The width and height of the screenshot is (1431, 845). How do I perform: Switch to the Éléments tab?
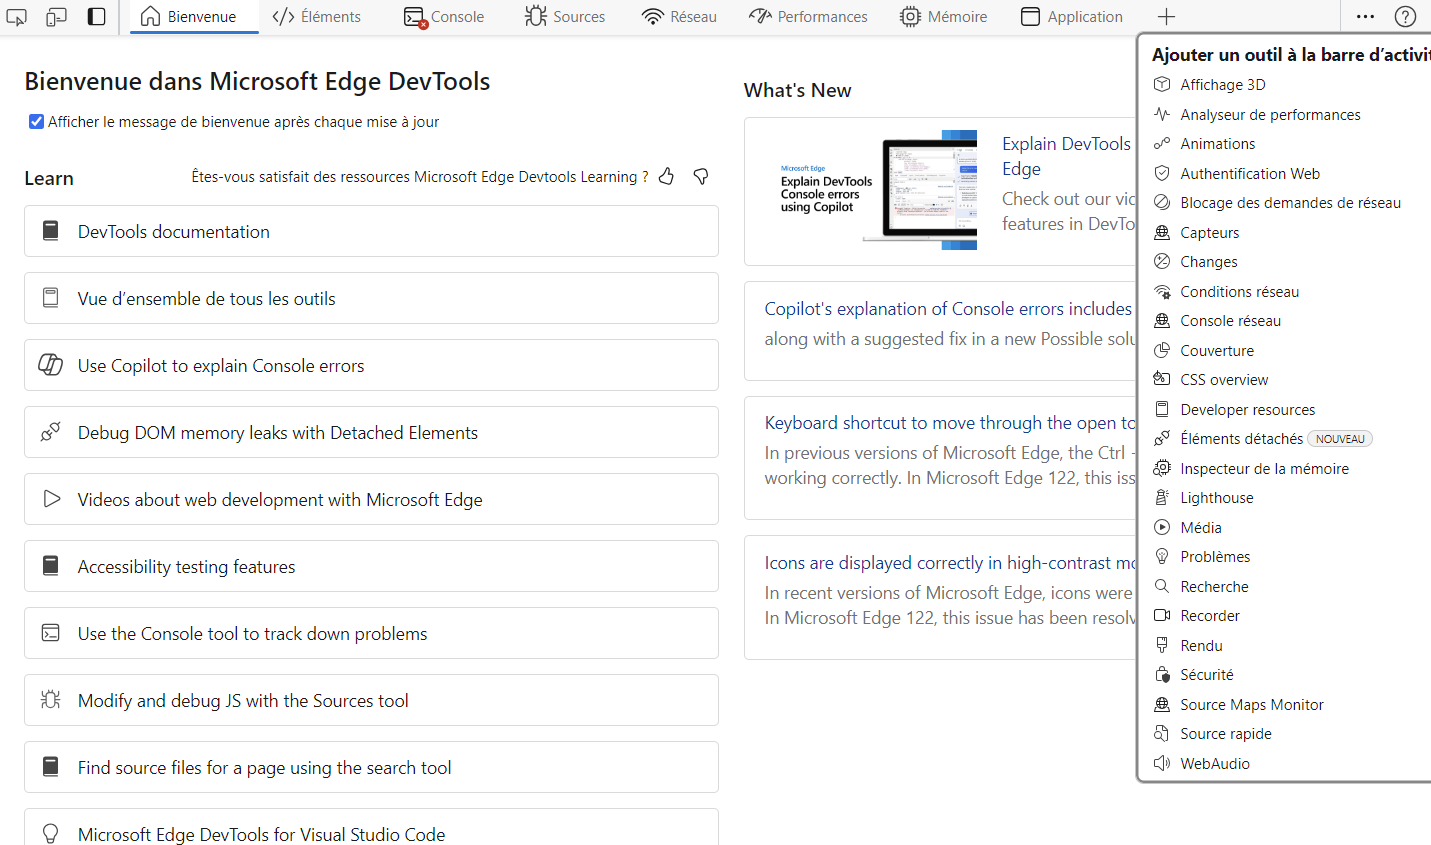[317, 17]
